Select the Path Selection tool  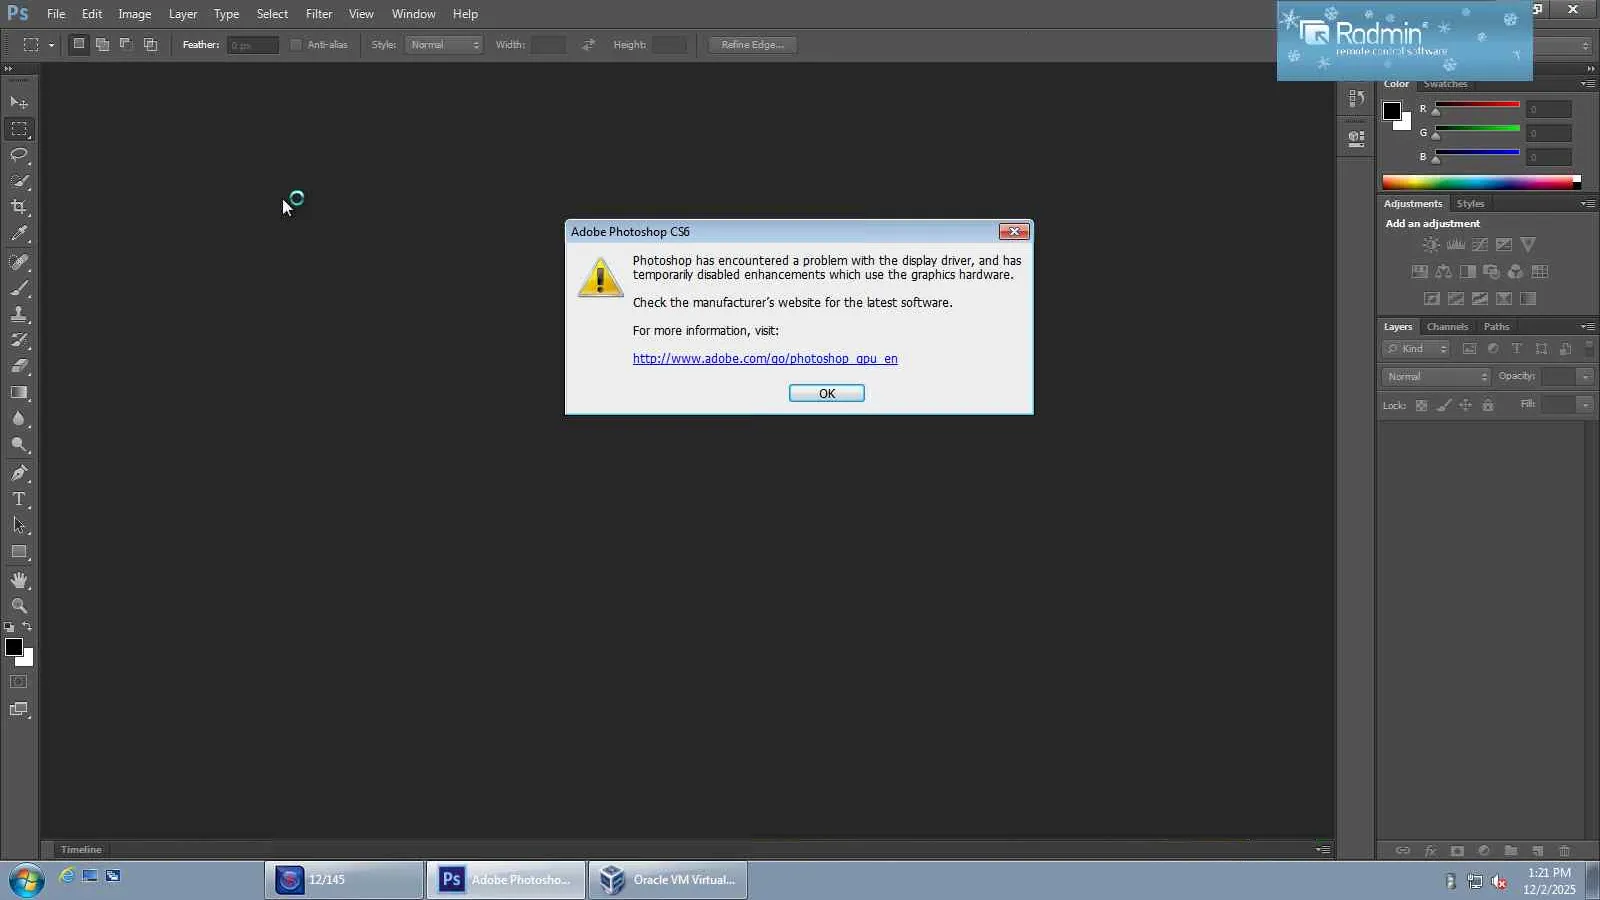pos(19,525)
